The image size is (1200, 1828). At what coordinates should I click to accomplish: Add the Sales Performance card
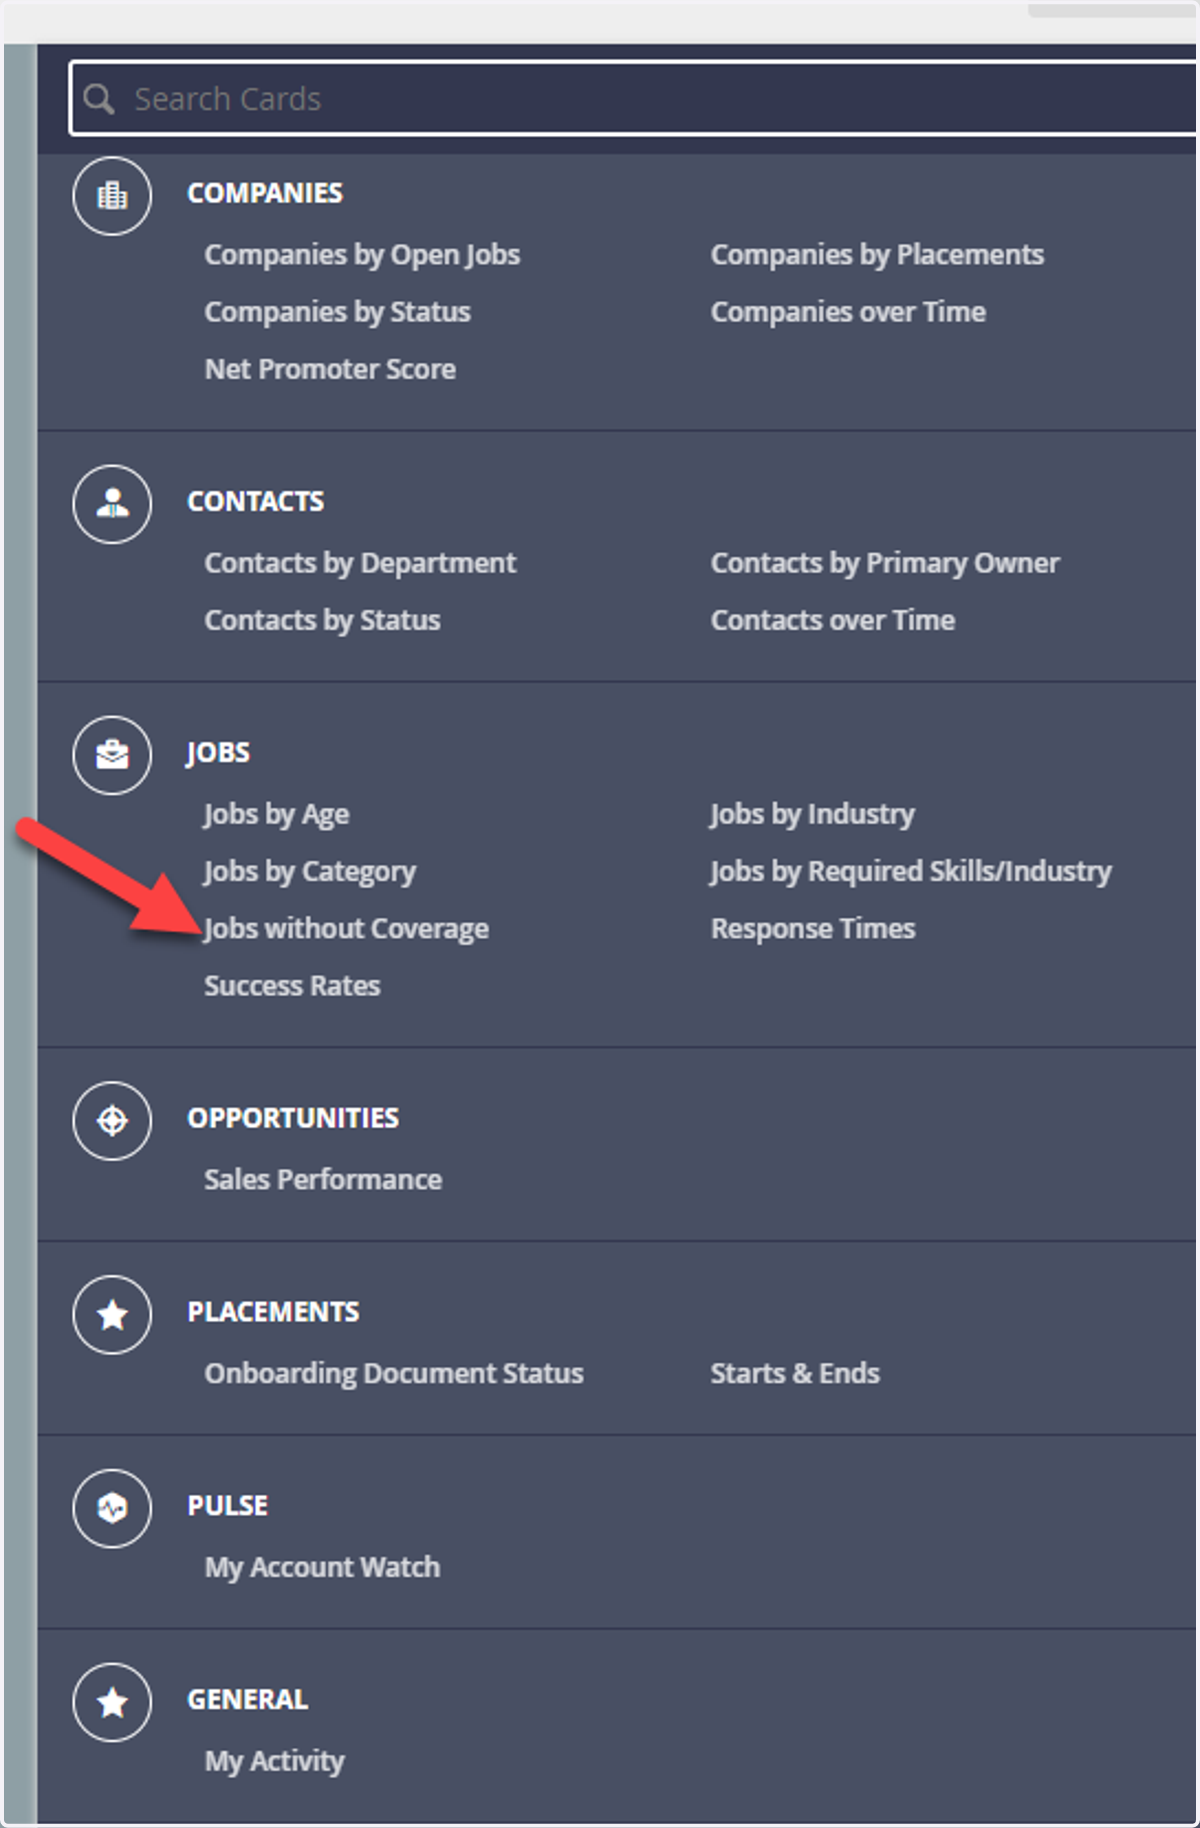(x=323, y=1179)
